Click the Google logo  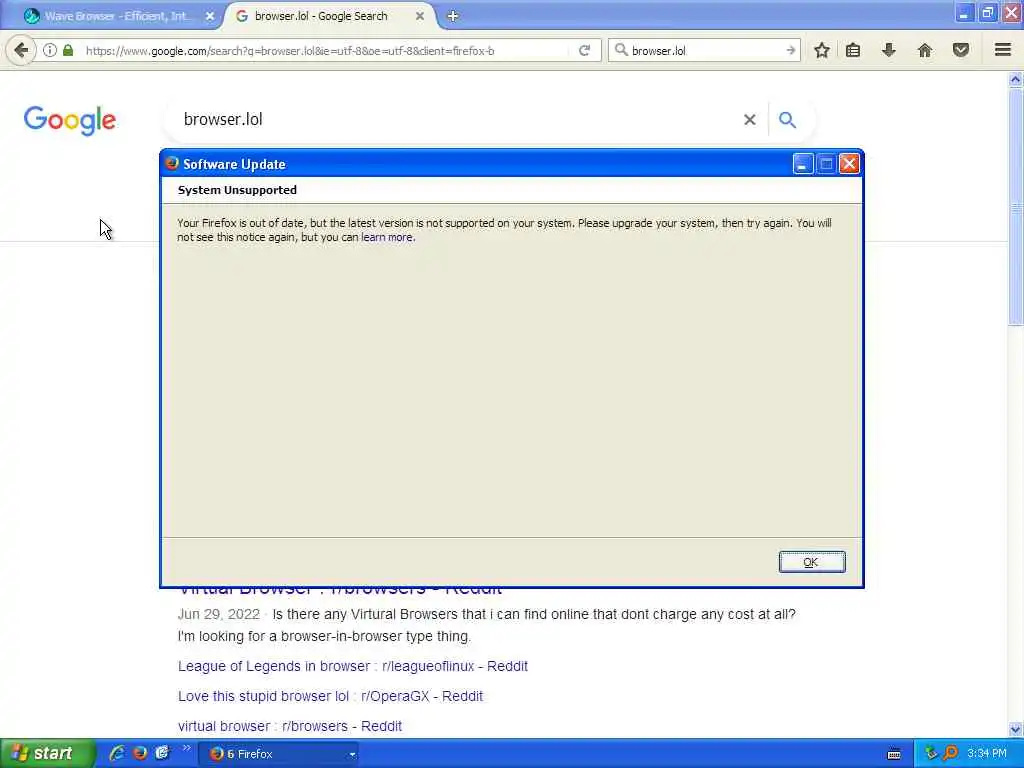[70, 121]
